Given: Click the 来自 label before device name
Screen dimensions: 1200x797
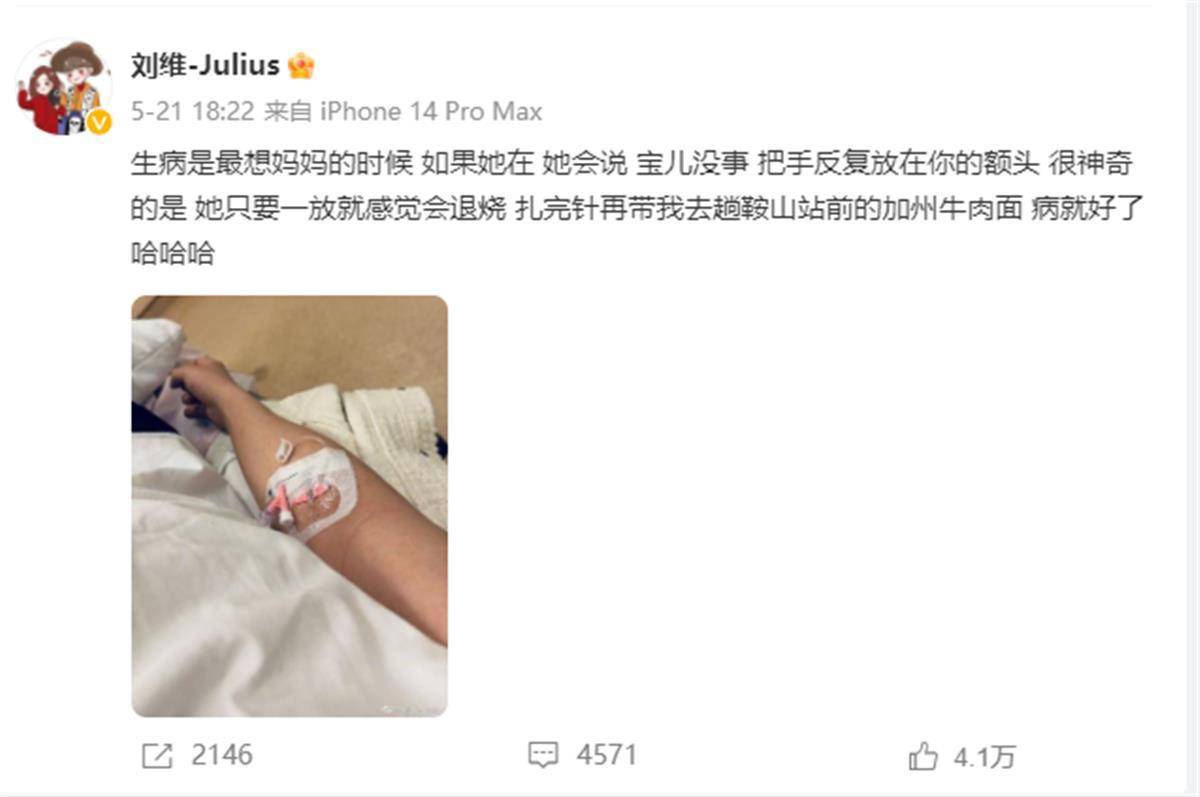Looking at the screenshot, I should (x=289, y=111).
